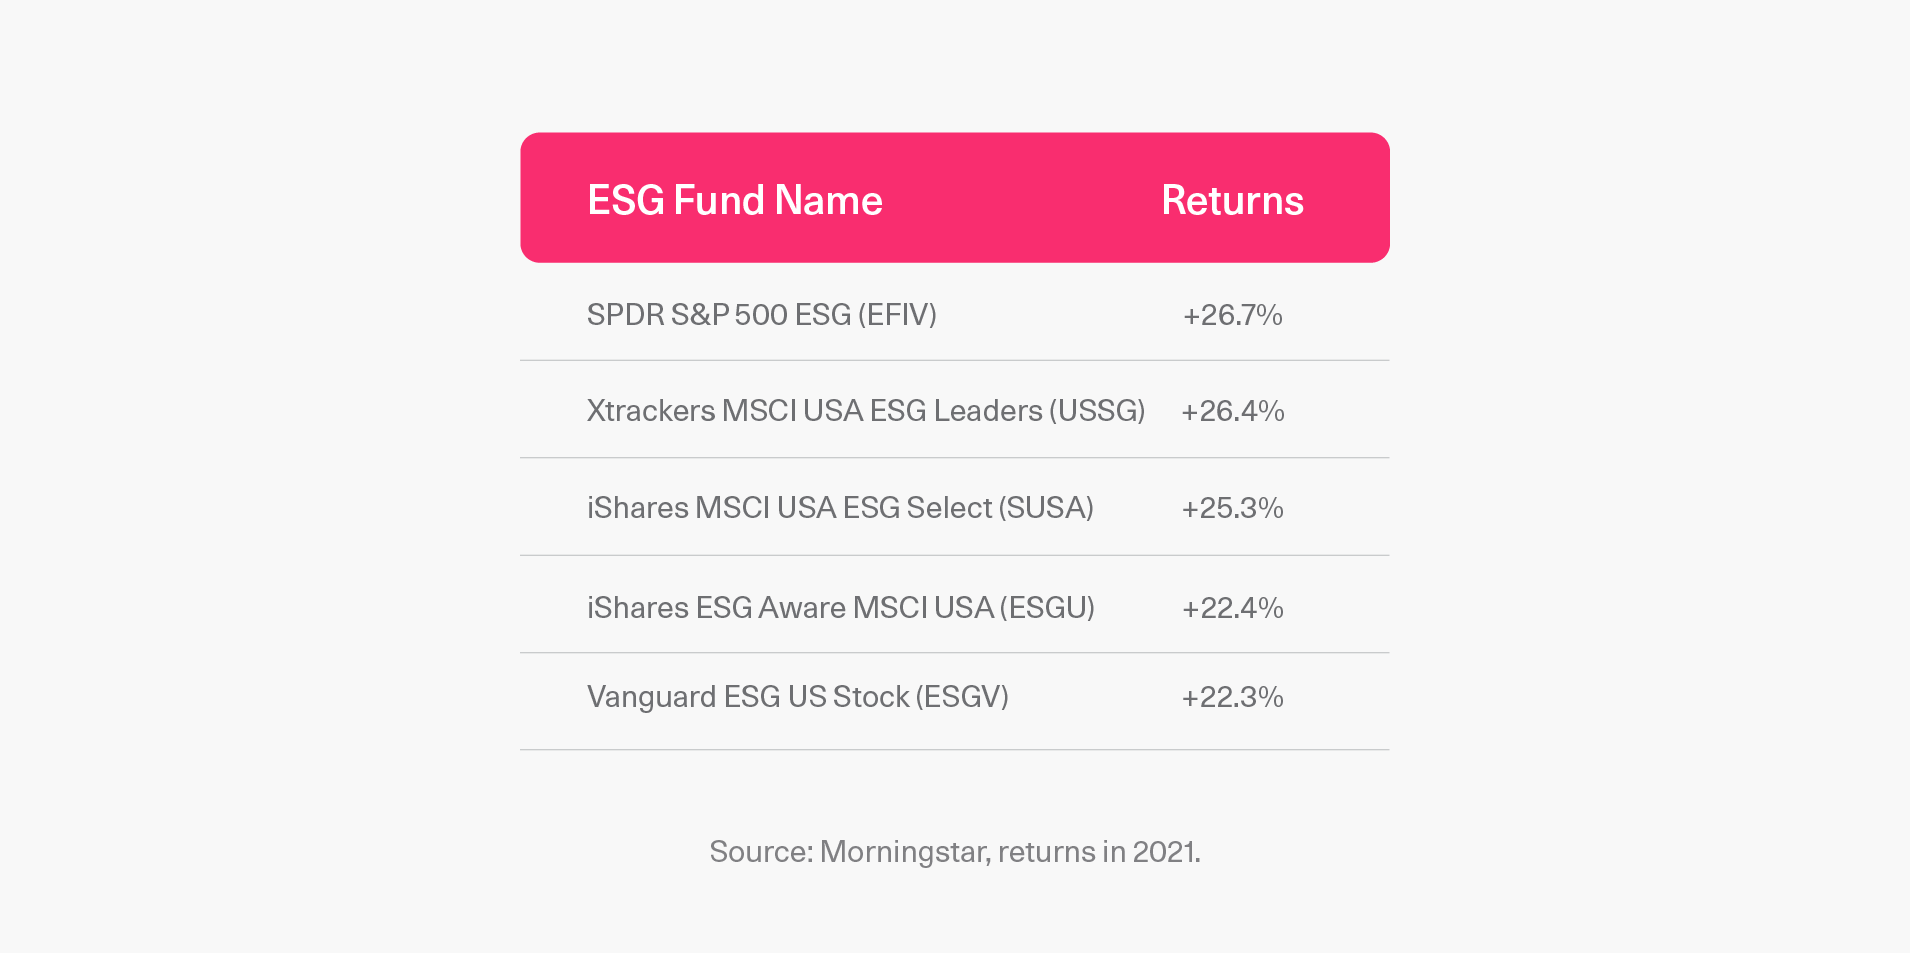Click the SUSA ticker in parentheses

1046,508
